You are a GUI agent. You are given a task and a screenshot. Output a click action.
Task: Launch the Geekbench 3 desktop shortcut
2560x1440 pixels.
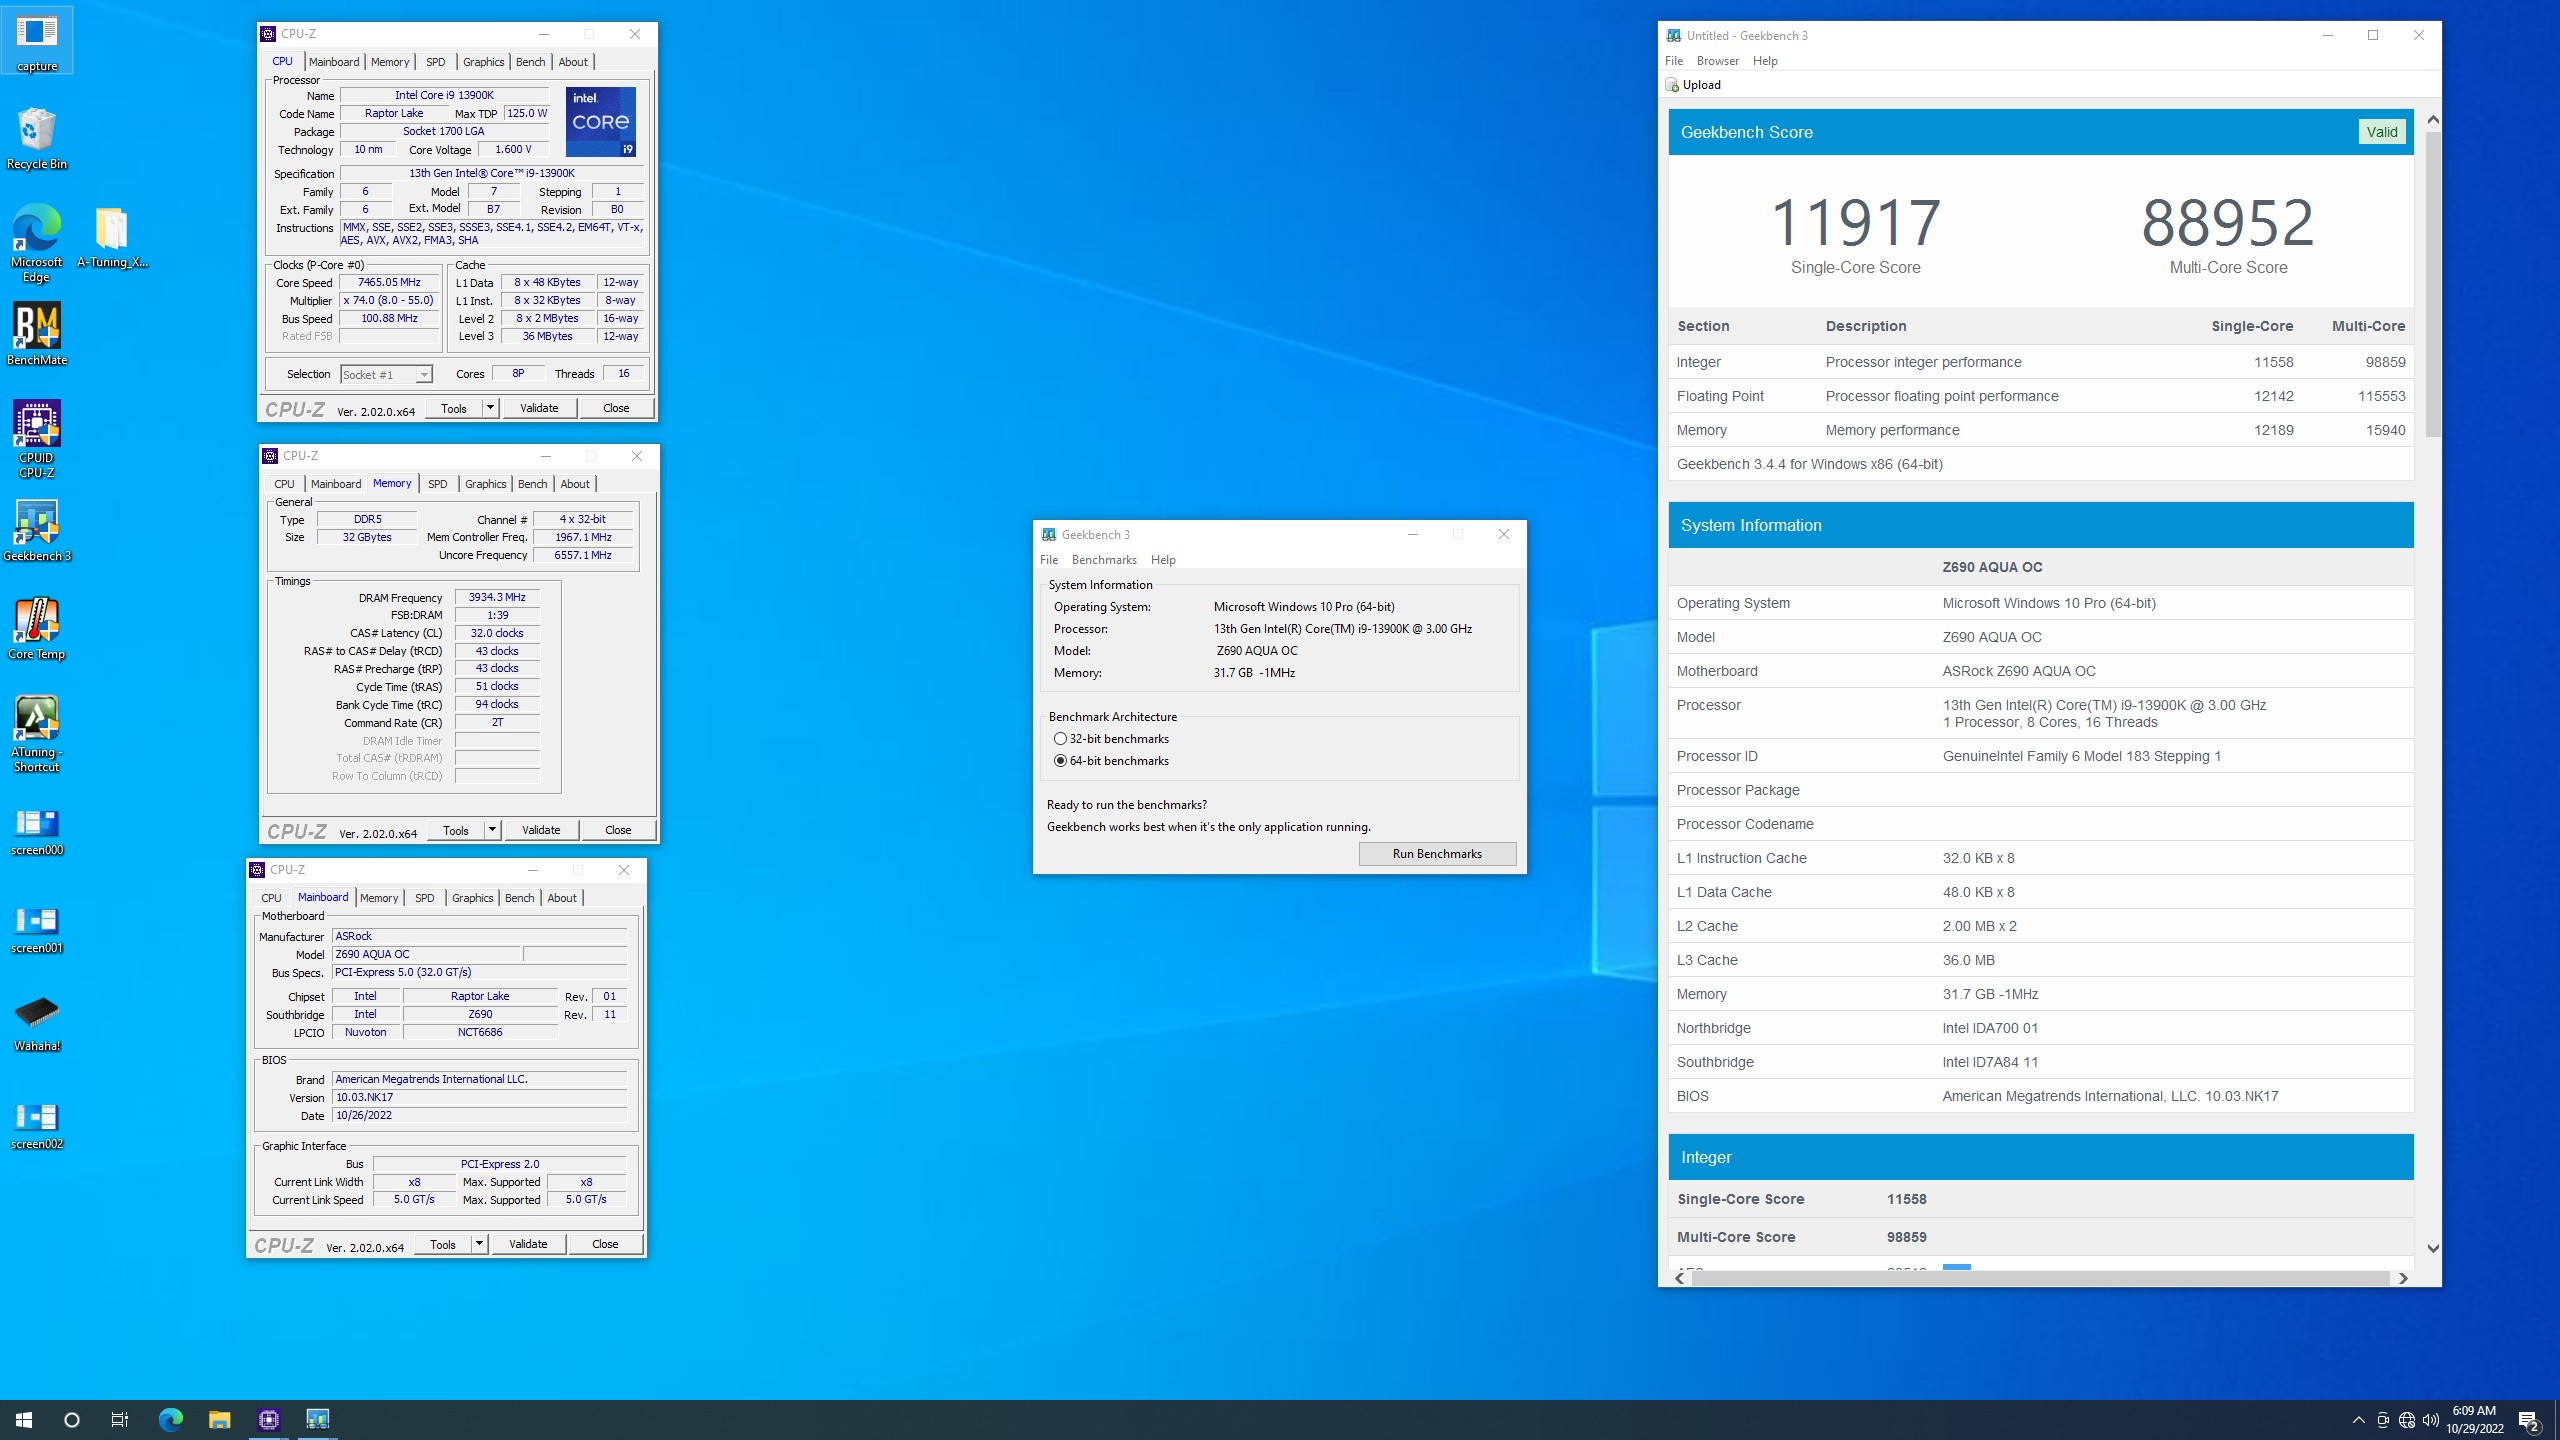(x=37, y=531)
